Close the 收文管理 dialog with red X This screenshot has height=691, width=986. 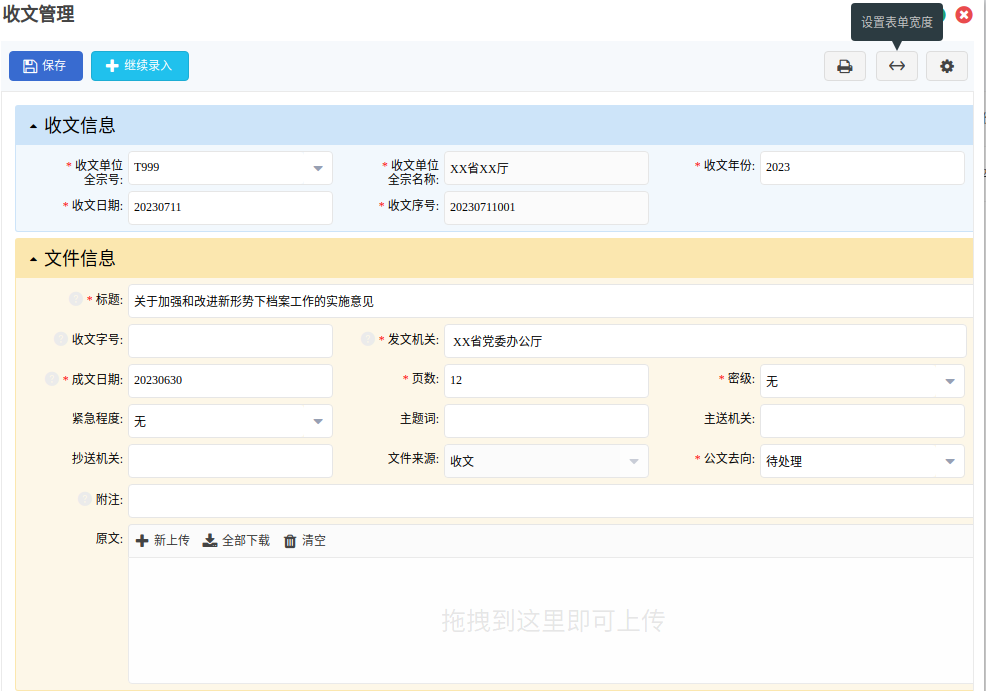[963, 14]
